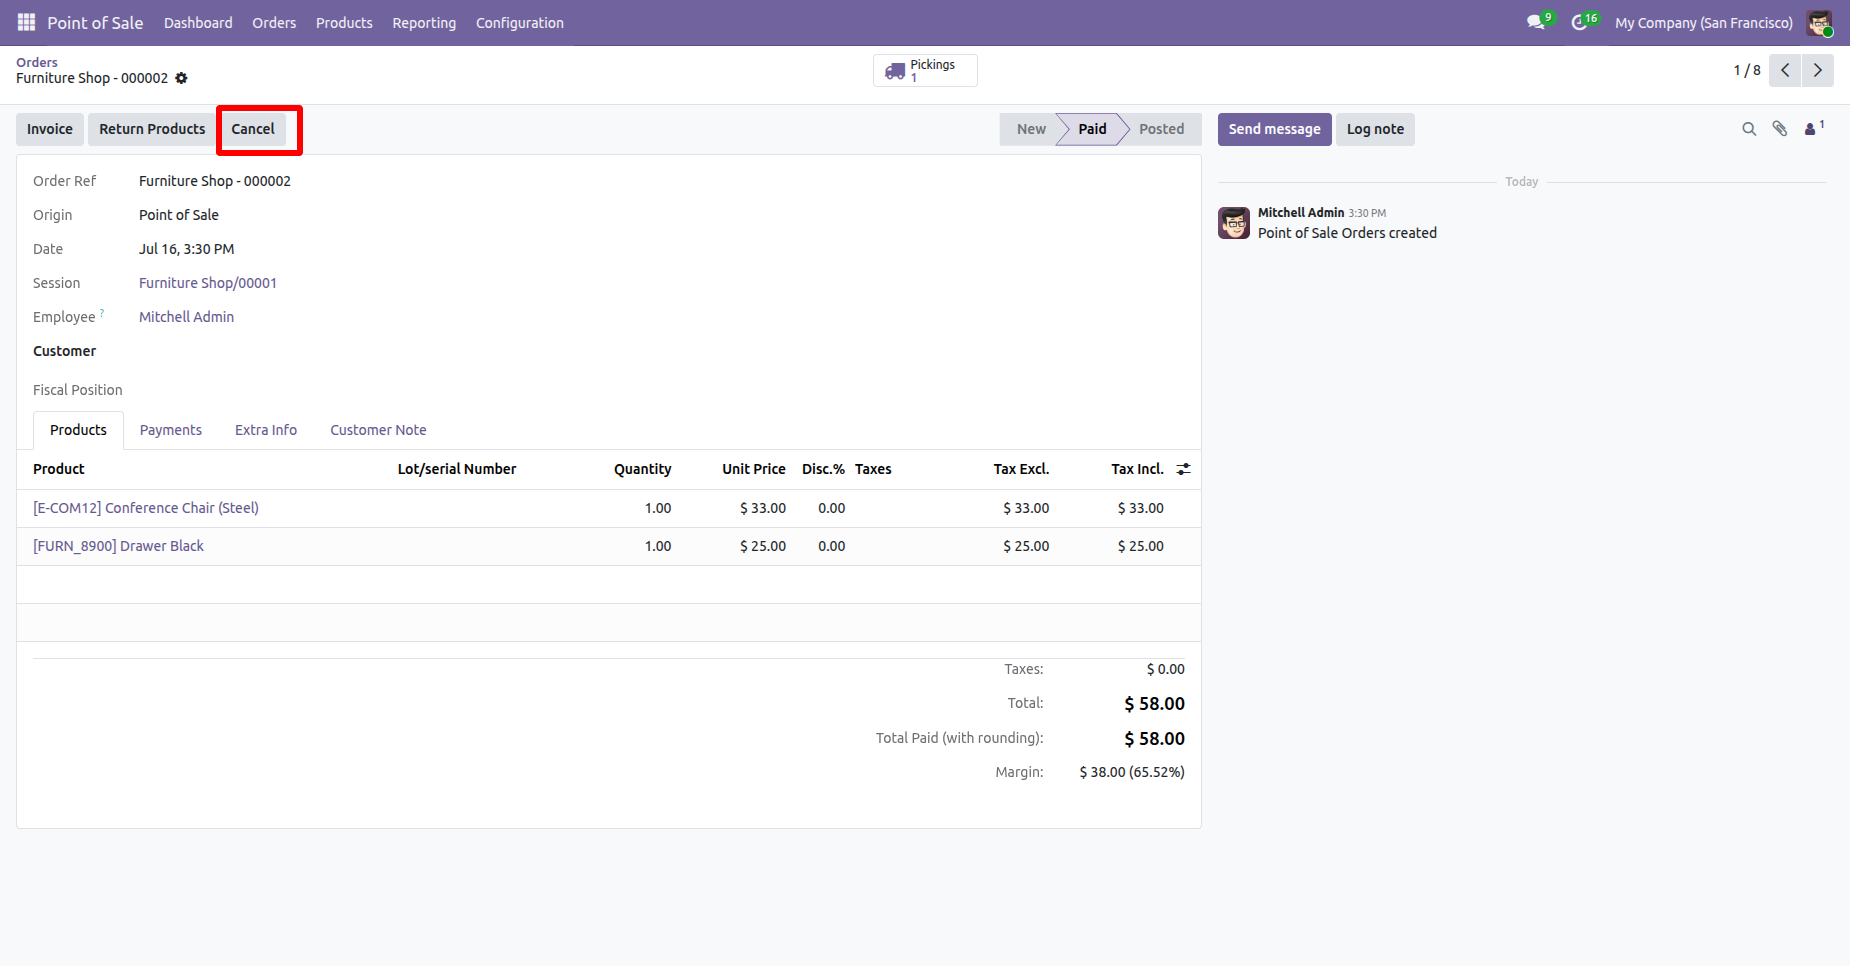Screen dimensions: 1850x966
Task: Open the activities clock icon
Action: 1580,22
